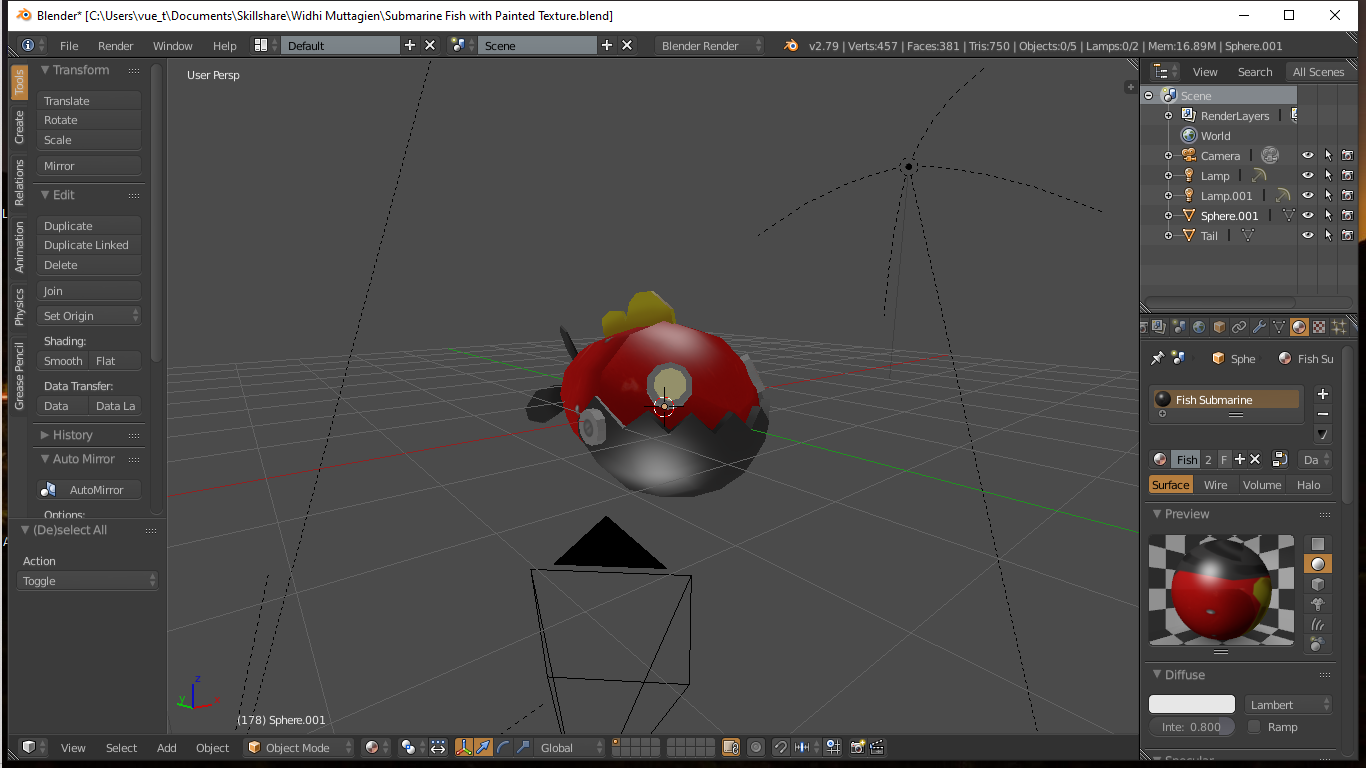Open the Window menu
This screenshot has height=768, width=1366.
click(x=173, y=46)
